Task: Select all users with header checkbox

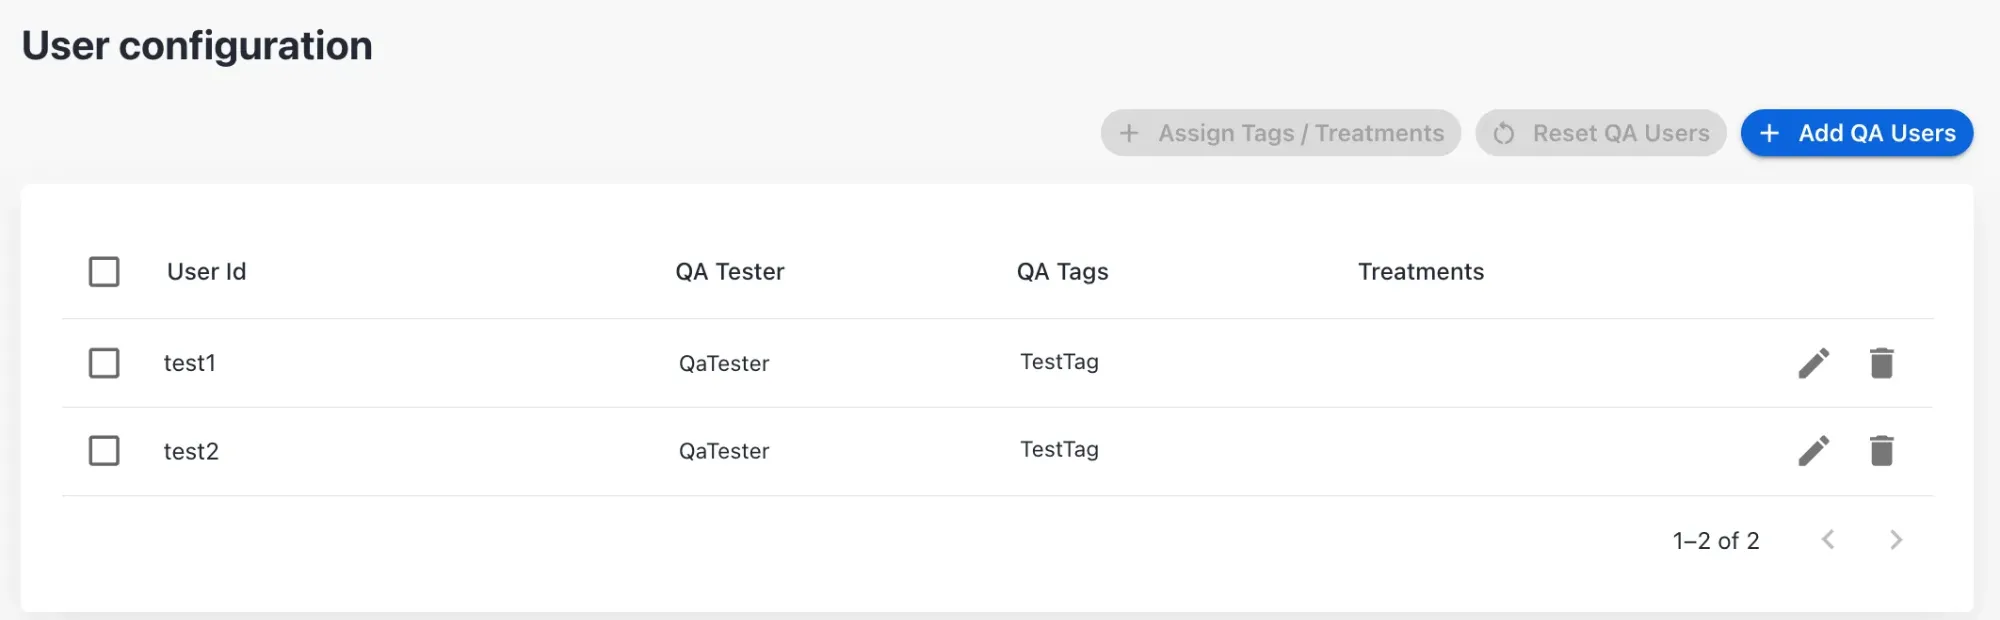Action: click(104, 271)
